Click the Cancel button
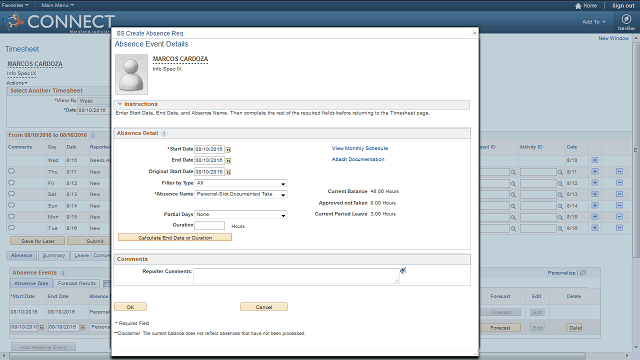Screen dimensions: 640x360 tap(264, 307)
